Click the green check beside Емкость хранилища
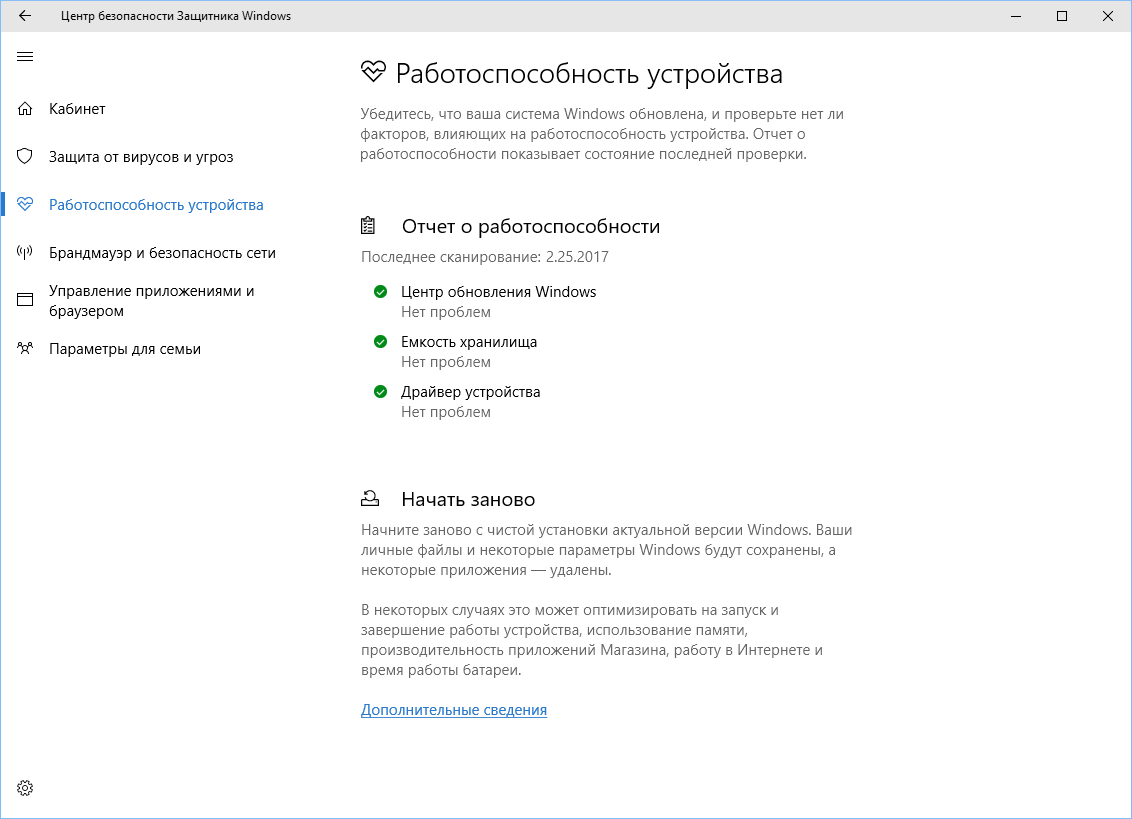The image size is (1132, 819). point(380,341)
